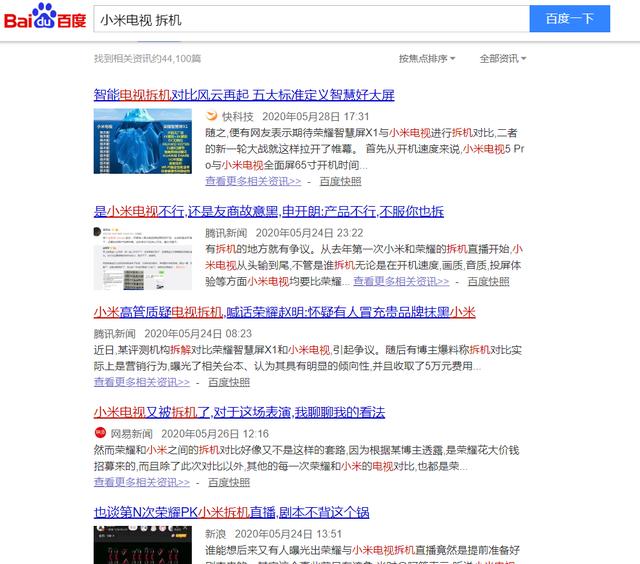The height and width of the screenshot is (564, 640).
Task: Click the dark thumbnail of 新浪 article
Action: pyautogui.click(x=142, y=545)
